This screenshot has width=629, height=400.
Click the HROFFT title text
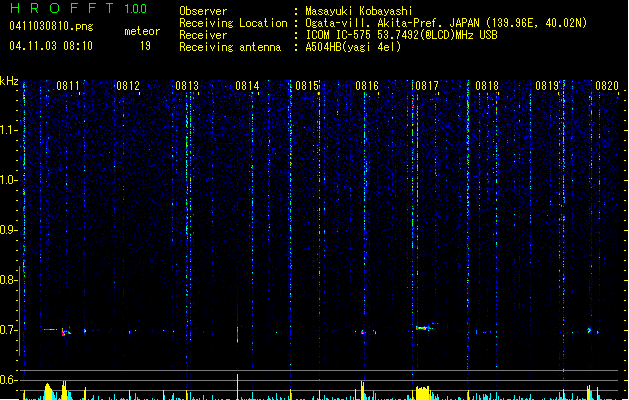pyautogui.click(x=62, y=8)
